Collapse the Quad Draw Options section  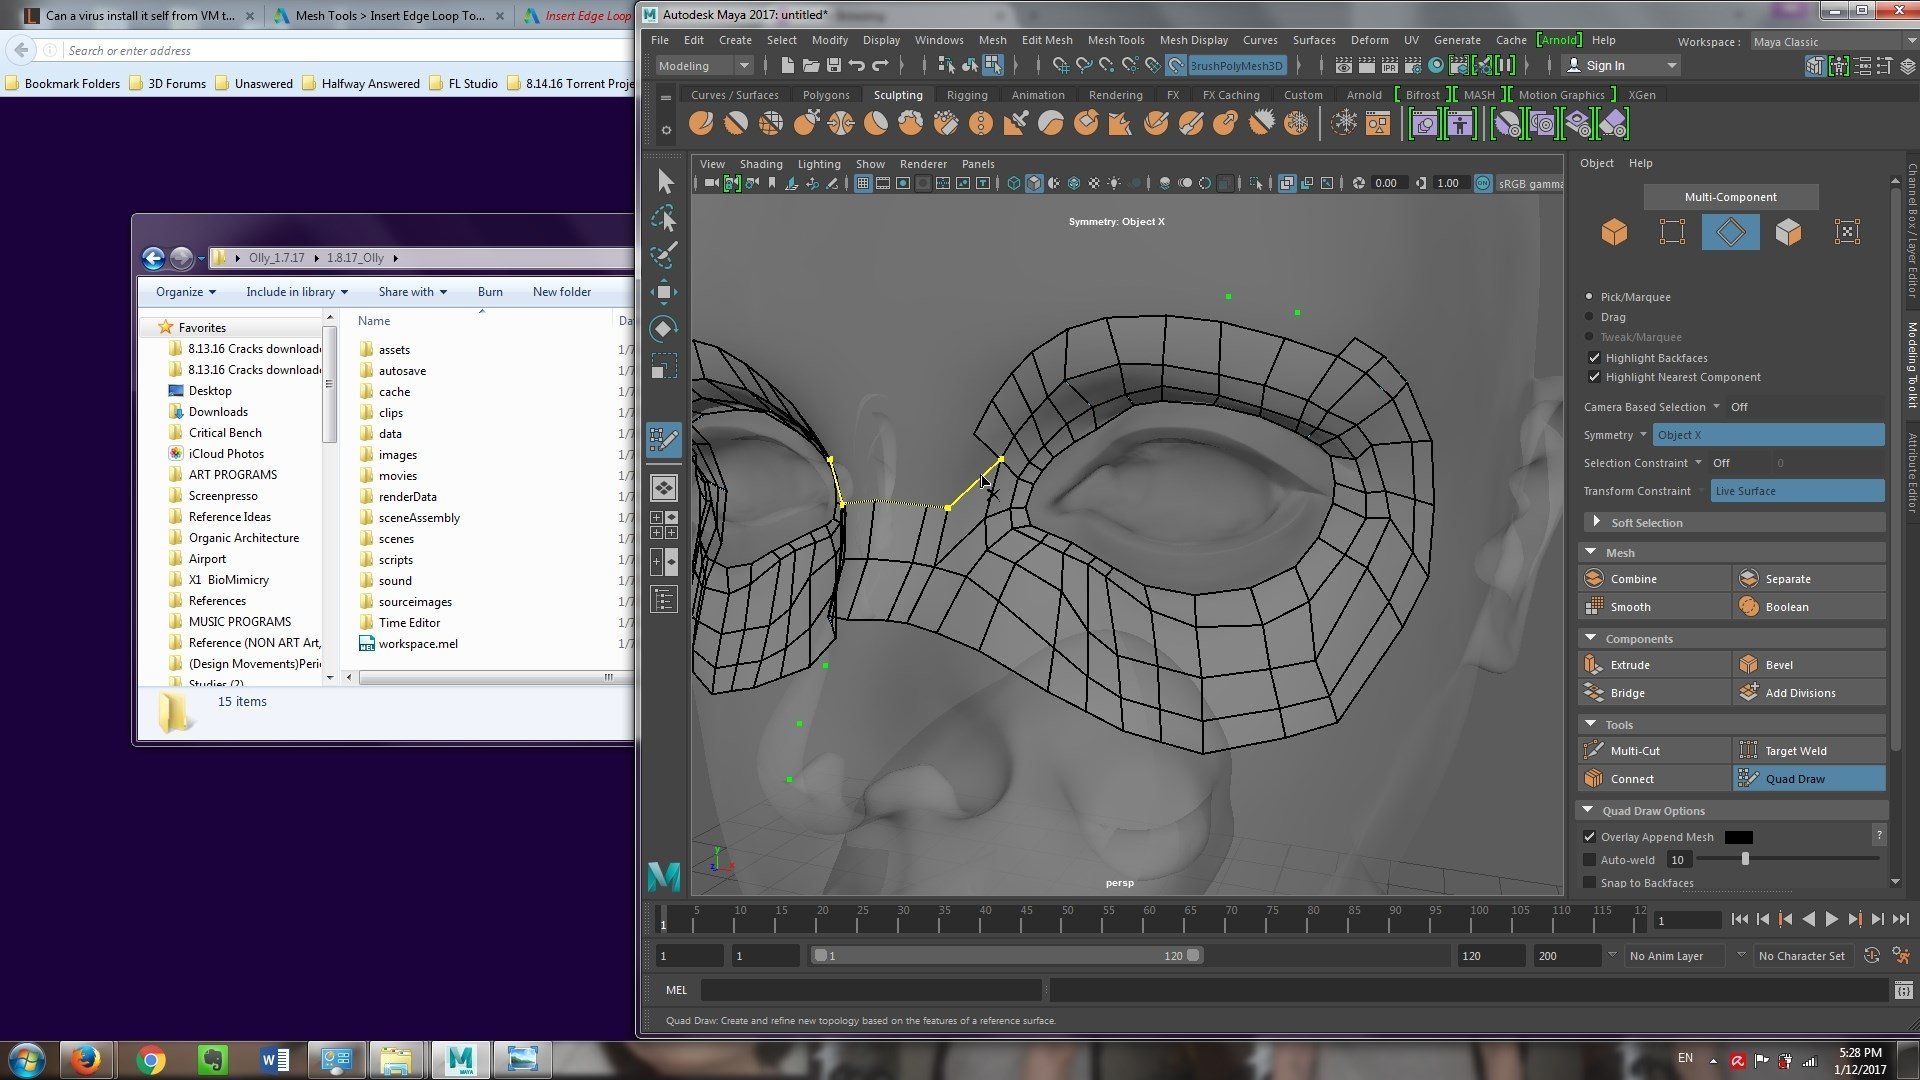(x=1587, y=810)
